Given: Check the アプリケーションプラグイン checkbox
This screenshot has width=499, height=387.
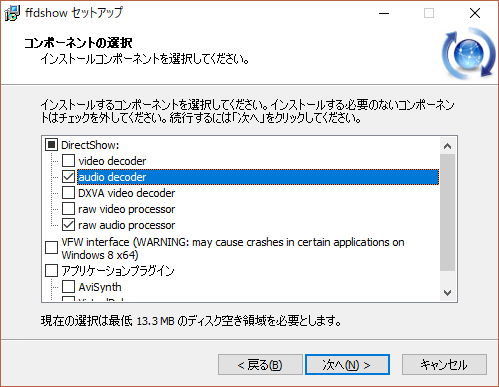Looking at the screenshot, I should pos(51,270).
